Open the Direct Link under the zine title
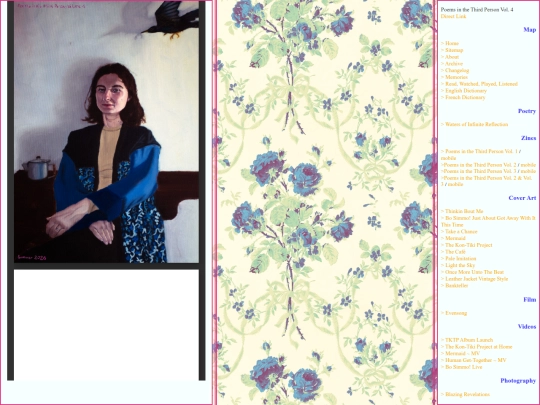540x405 pixels. (x=453, y=16)
